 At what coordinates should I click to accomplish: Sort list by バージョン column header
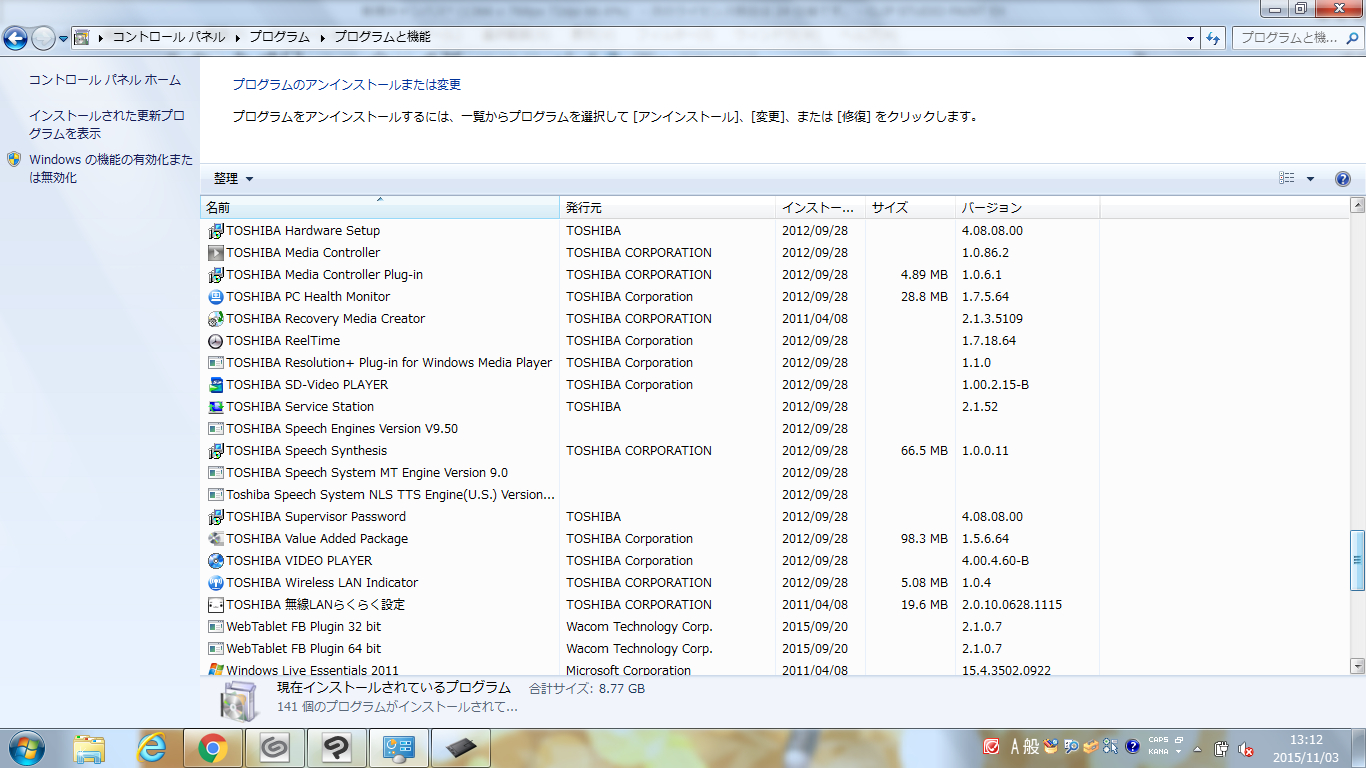point(1028,208)
